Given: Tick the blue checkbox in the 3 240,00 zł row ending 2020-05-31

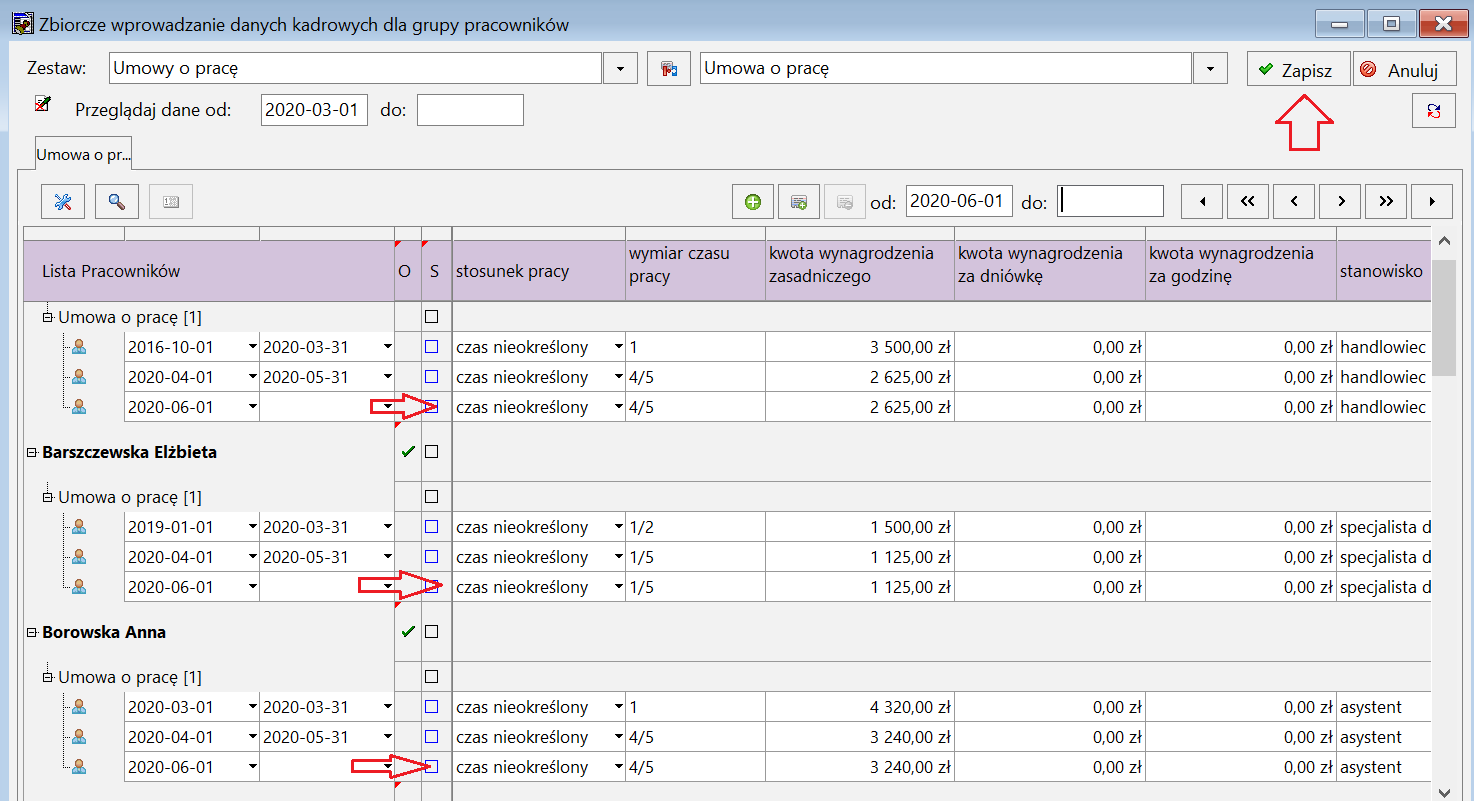Looking at the screenshot, I should pyautogui.click(x=432, y=737).
